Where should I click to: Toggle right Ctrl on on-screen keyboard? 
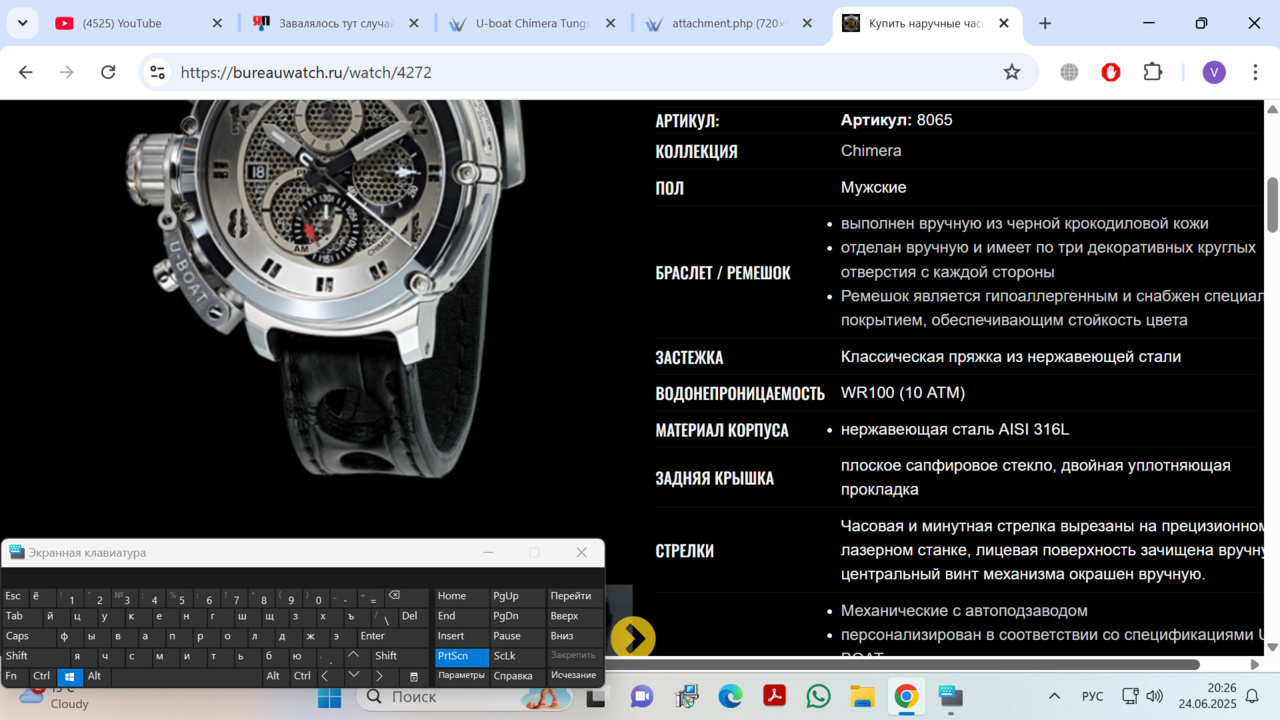click(x=302, y=676)
